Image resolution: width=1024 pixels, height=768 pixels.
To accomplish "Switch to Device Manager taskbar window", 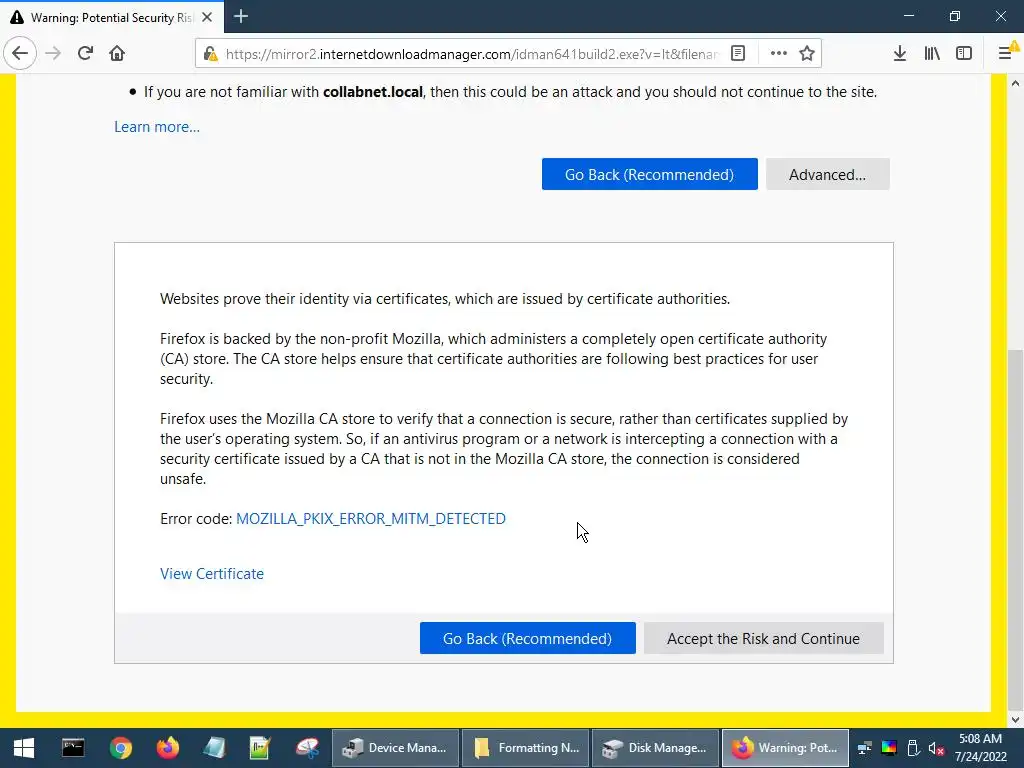I will pos(395,748).
